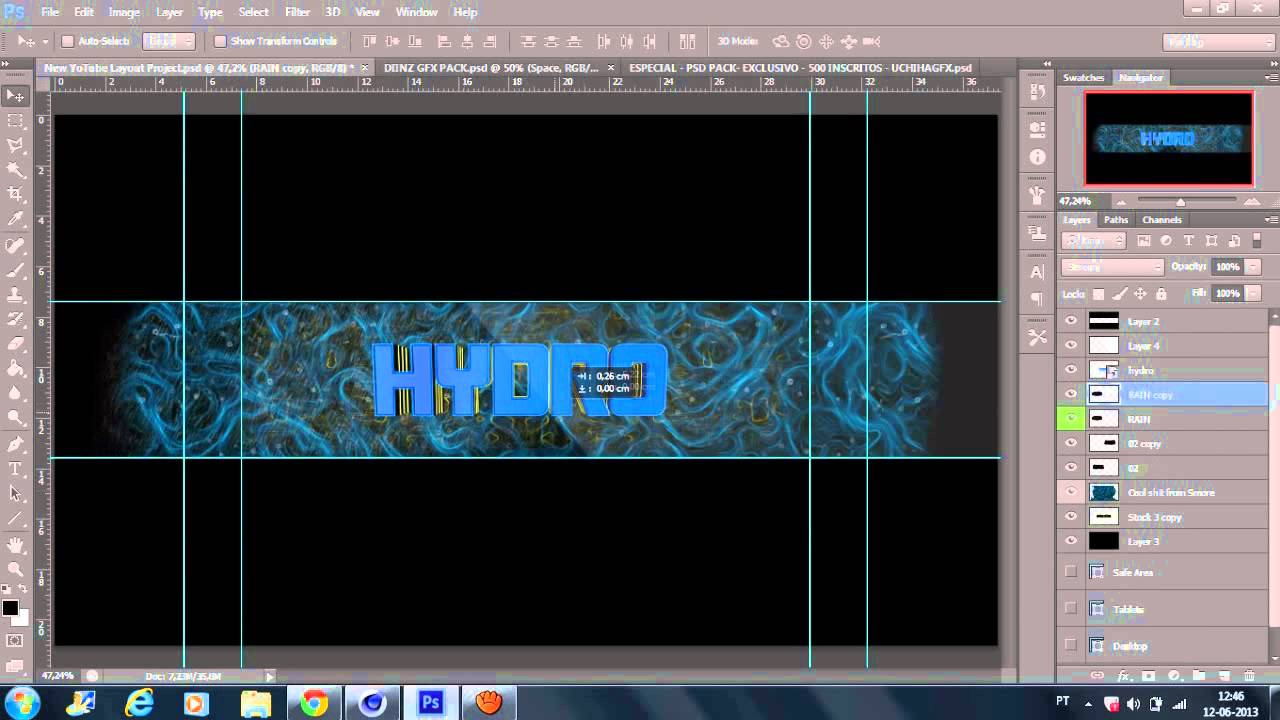The width and height of the screenshot is (1280, 720).
Task: Click the Link layers icon
Action: (1097, 677)
